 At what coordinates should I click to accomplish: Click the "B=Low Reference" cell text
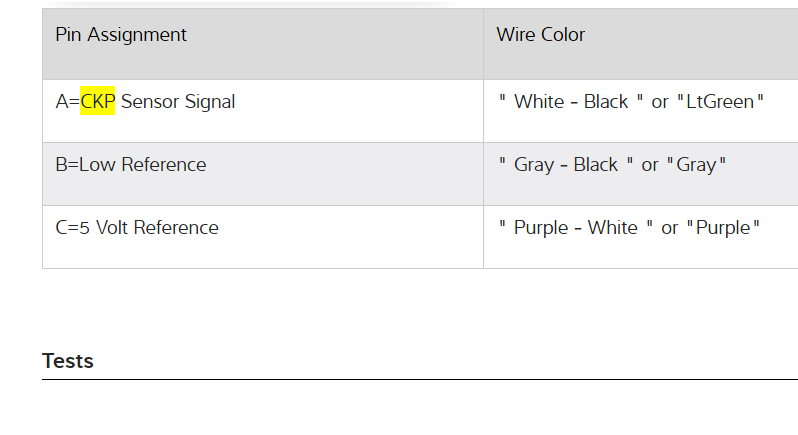(x=131, y=165)
